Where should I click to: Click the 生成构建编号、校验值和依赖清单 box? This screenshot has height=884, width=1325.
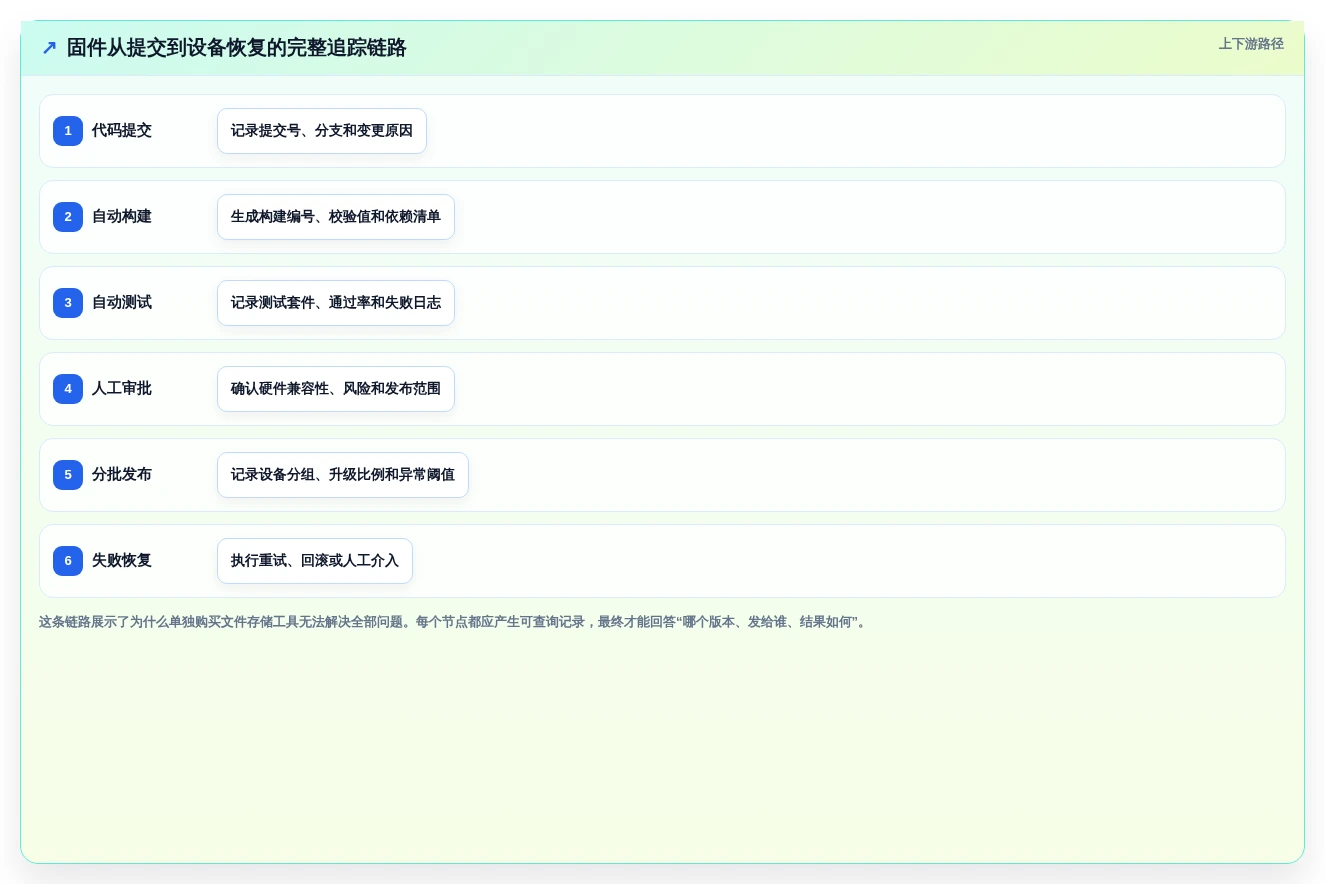(336, 217)
